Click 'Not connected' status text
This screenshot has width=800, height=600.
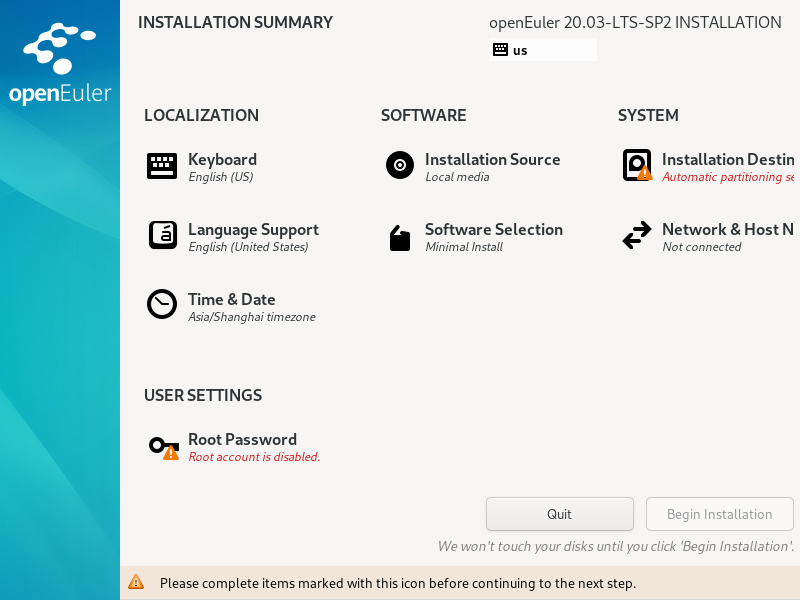point(702,247)
